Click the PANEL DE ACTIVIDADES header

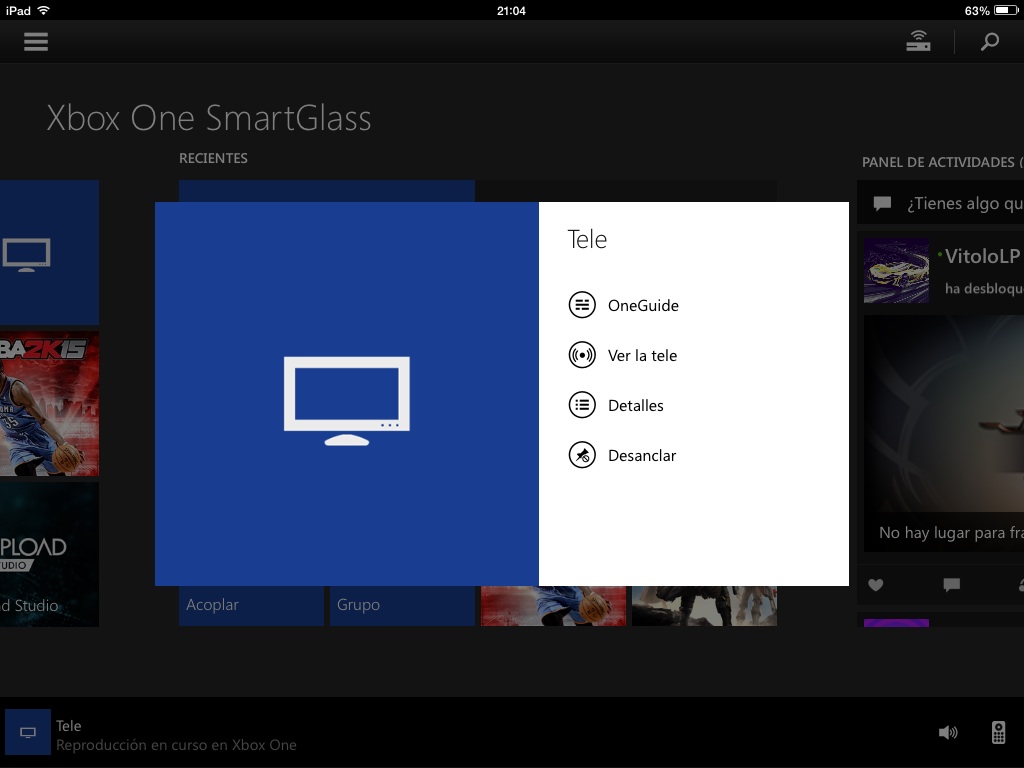pos(942,163)
